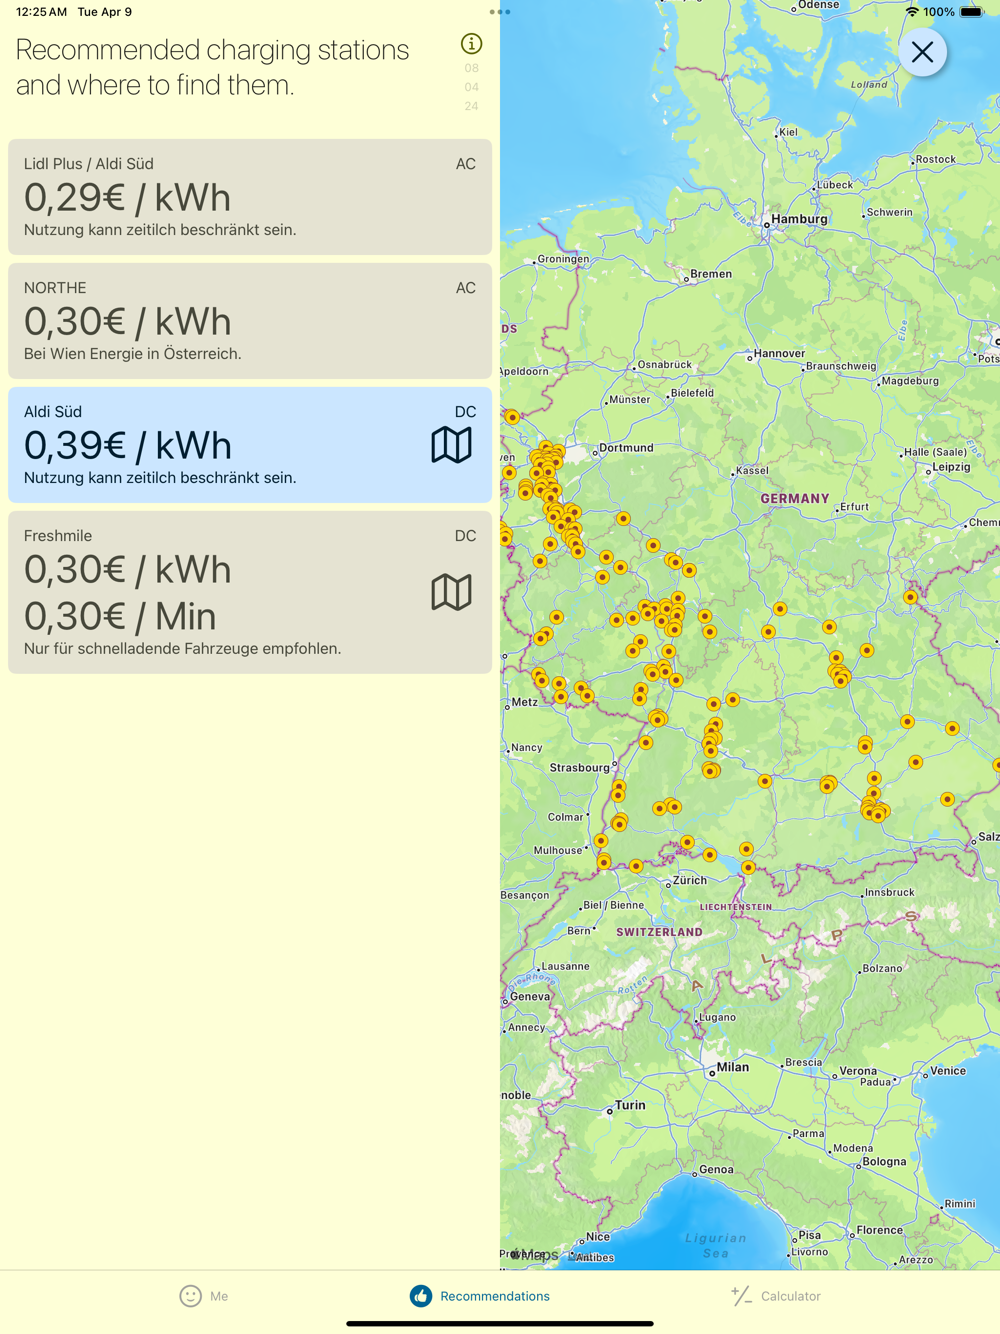Tap the GERMANY country label

(795, 498)
